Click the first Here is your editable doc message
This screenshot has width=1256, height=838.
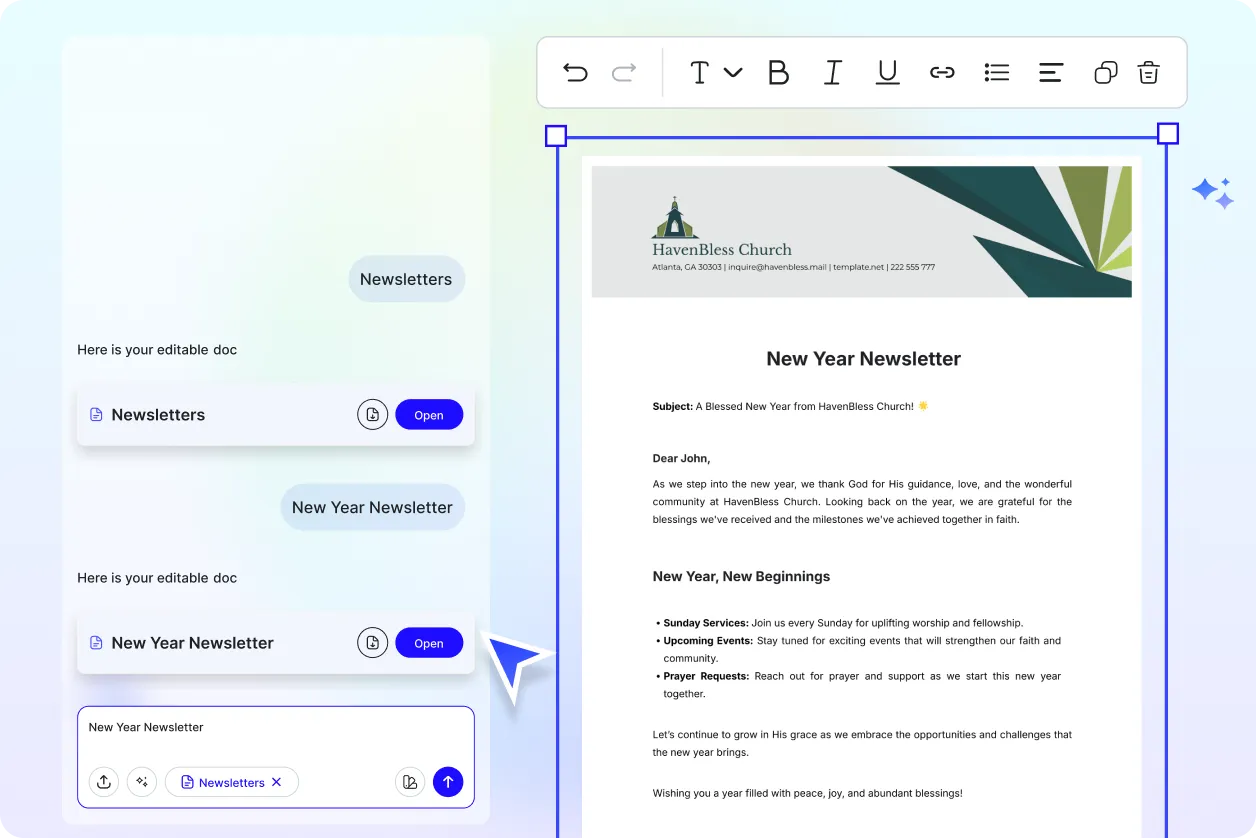click(157, 350)
